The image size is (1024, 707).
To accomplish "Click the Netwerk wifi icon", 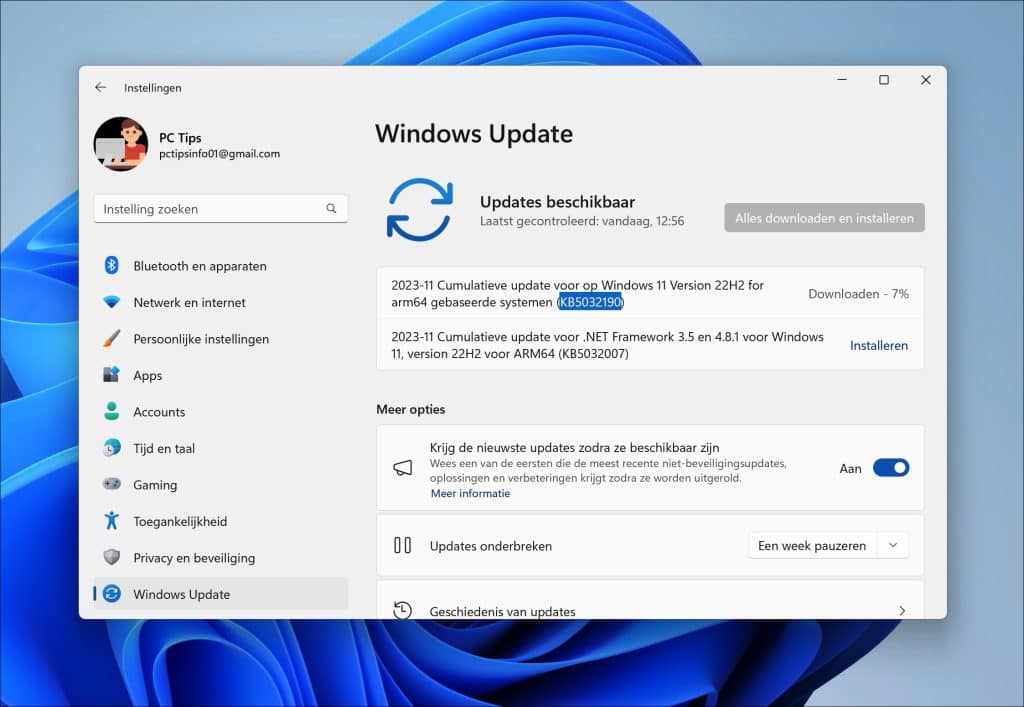I will (x=112, y=302).
